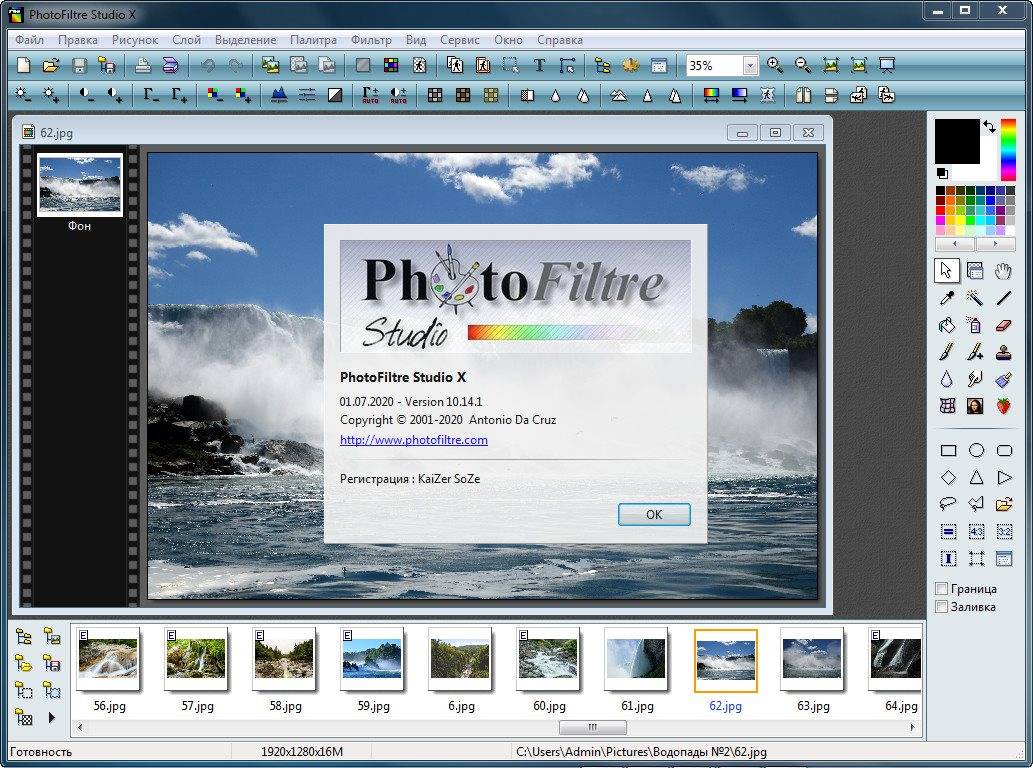This screenshot has width=1033, height=768.
Task: Select the Ellipse selection shape
Action: point(976,451)
